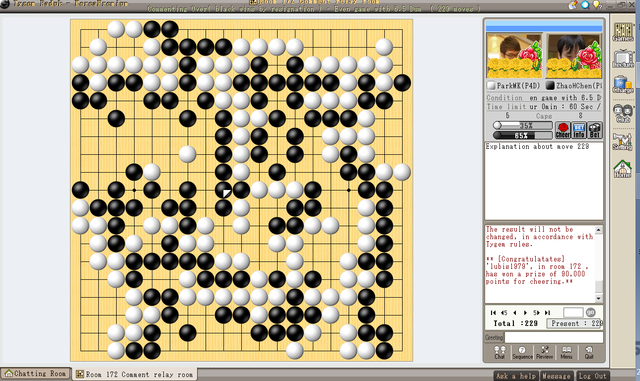Screen dimensions: 640x381
Task: Open ZhaoHChen player avatar photo
Action: pos(573,56)
